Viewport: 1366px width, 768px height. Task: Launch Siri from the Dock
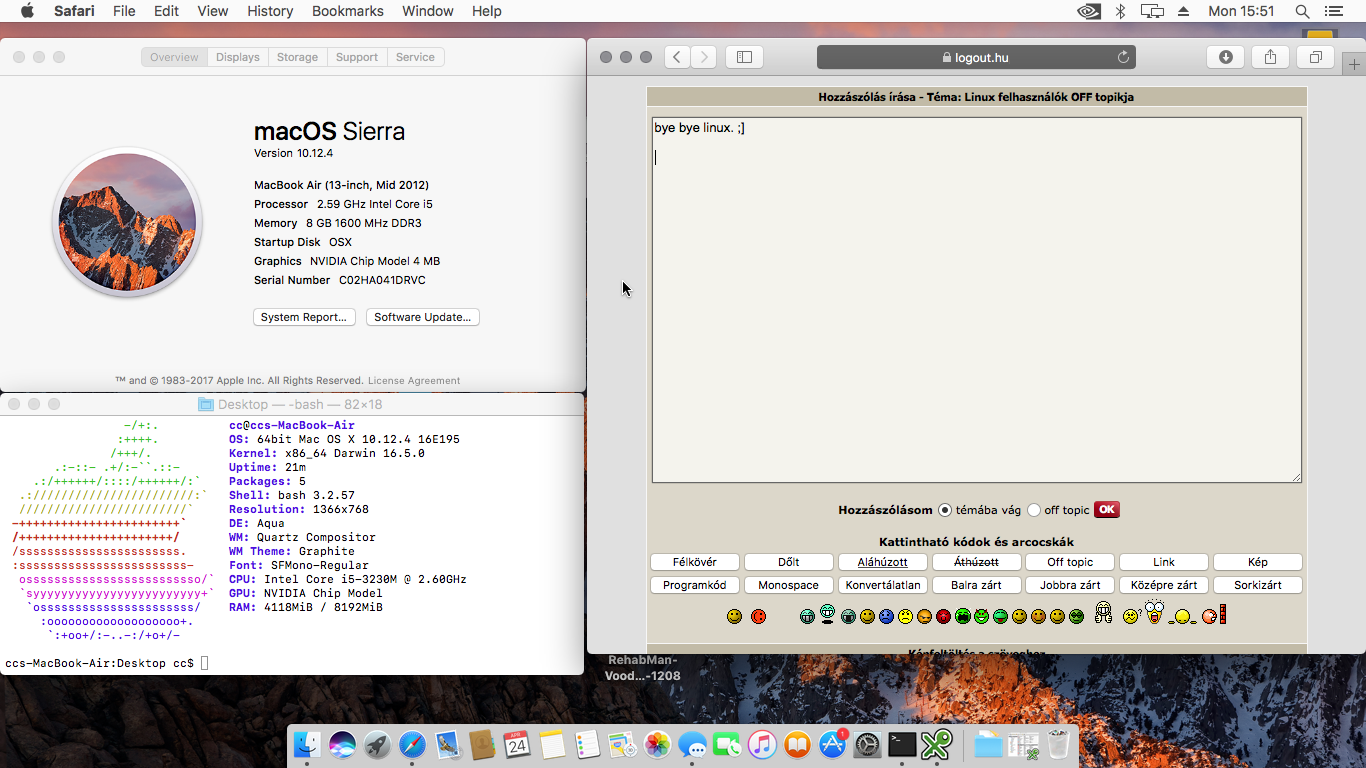point(342,744)
